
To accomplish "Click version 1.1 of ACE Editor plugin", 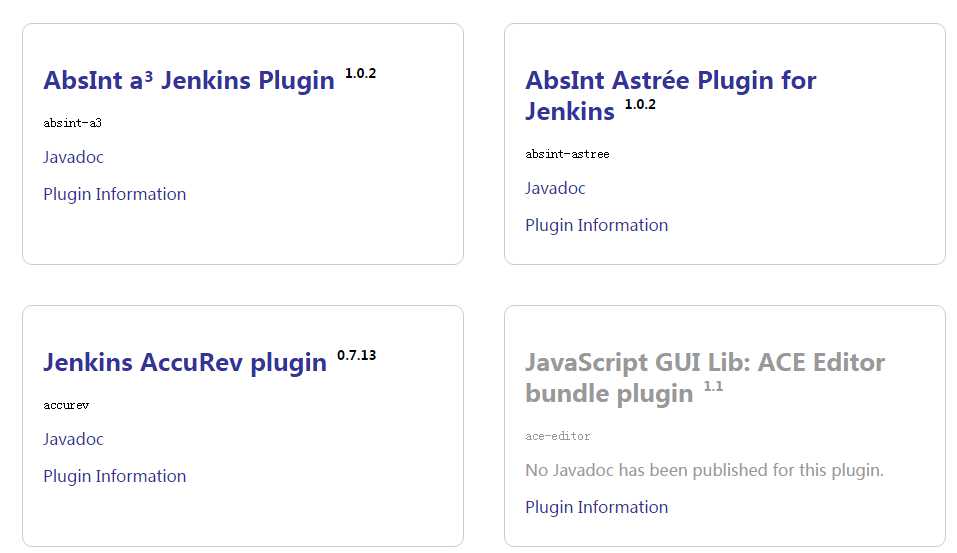I will (713, 386).
